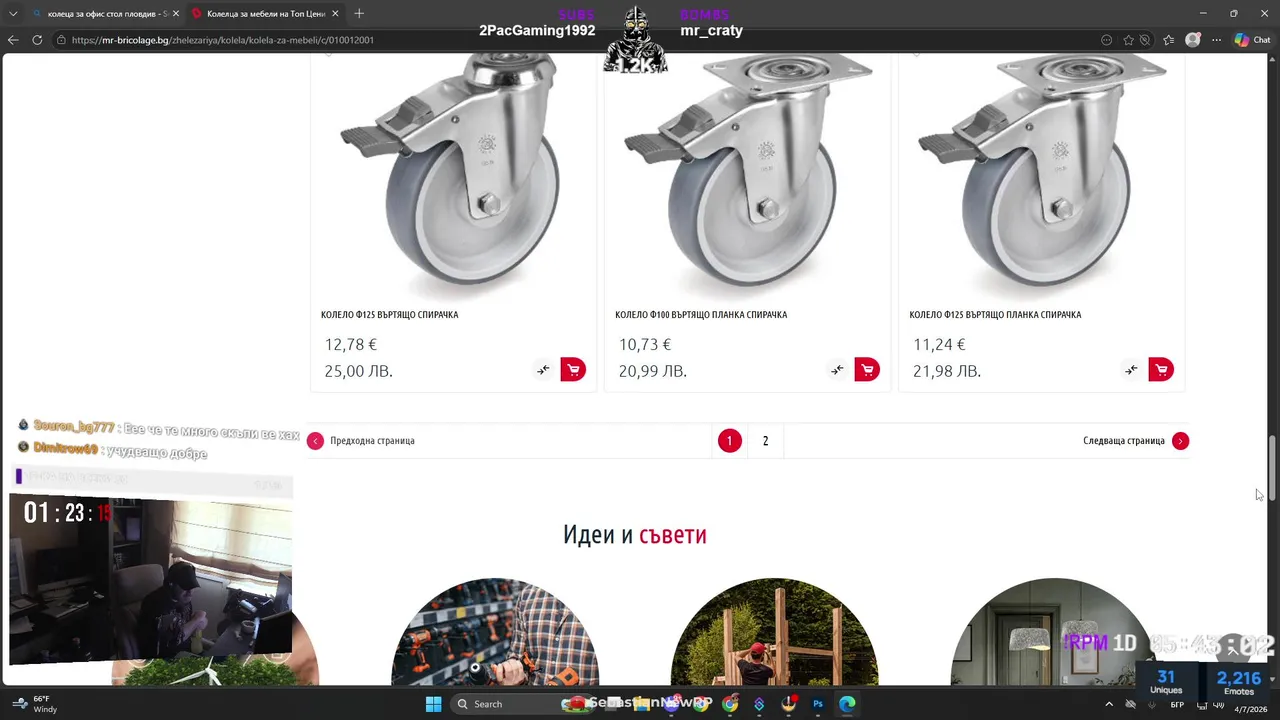1280x720 pixels.
Task: Open a new browser tab
Action: click(x=359, y=13)
